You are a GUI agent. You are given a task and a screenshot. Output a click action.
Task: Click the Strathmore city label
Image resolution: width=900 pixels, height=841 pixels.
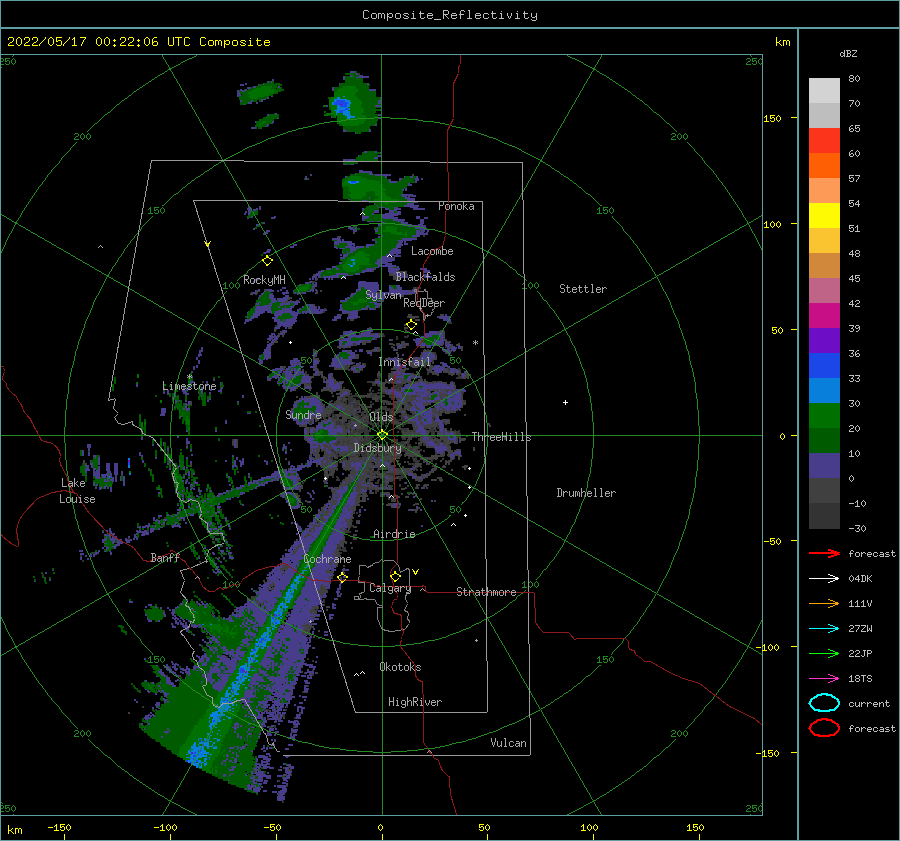[486, 592]
